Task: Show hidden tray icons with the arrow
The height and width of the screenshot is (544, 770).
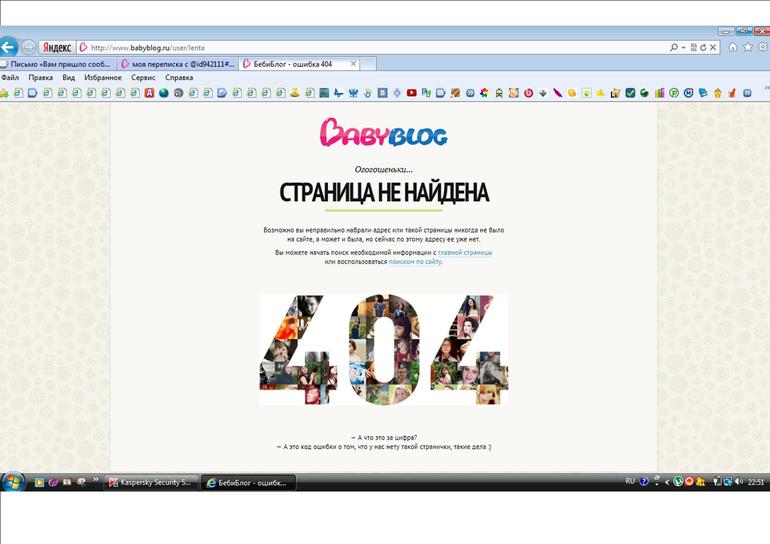Action: click(667, 482)
